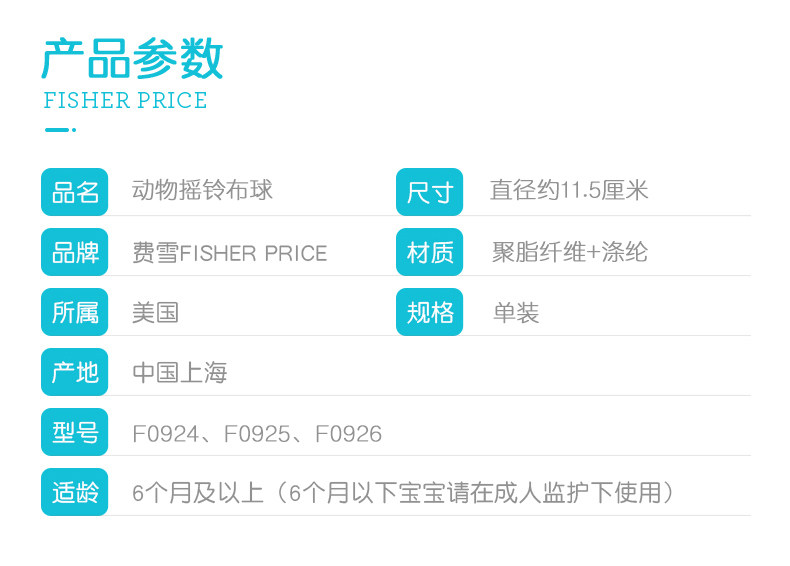Click the 中国上海 origin value
Image resolution: width=790 pixels, height=566 pixels.
click(180, 373)
